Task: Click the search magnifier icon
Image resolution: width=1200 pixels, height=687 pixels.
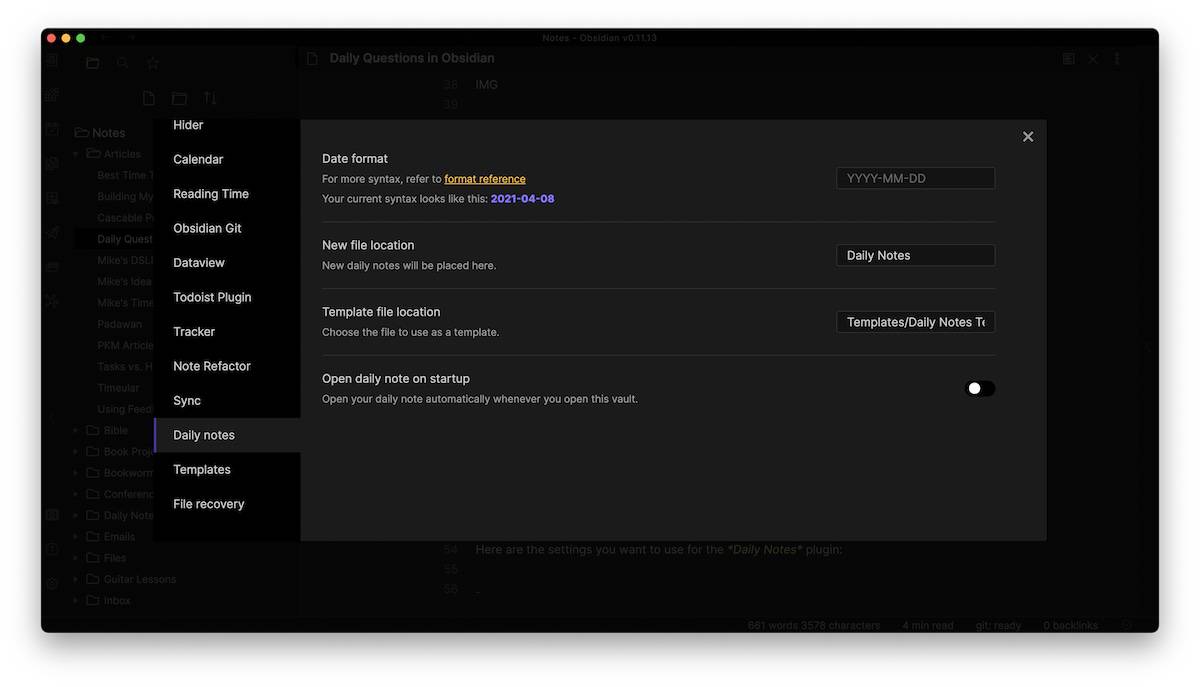Action: [x=122, y=63]
